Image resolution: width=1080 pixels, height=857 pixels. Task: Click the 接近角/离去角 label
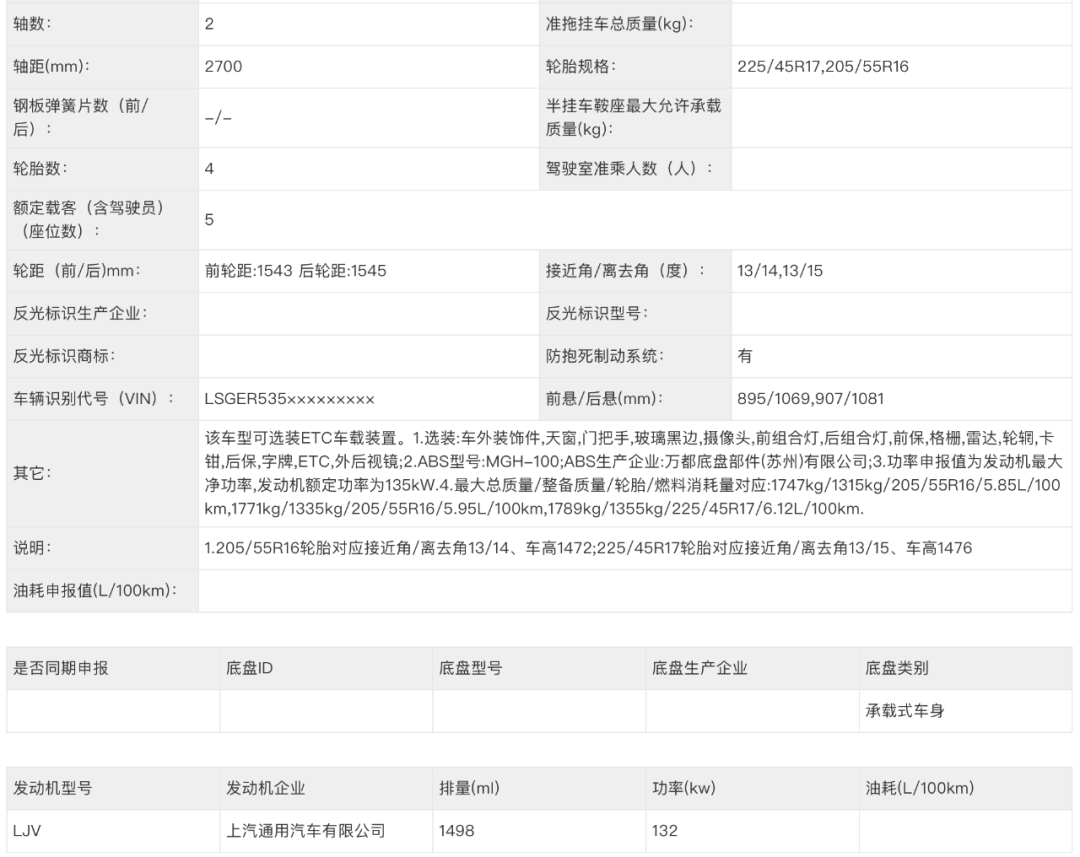pos(625,271)
